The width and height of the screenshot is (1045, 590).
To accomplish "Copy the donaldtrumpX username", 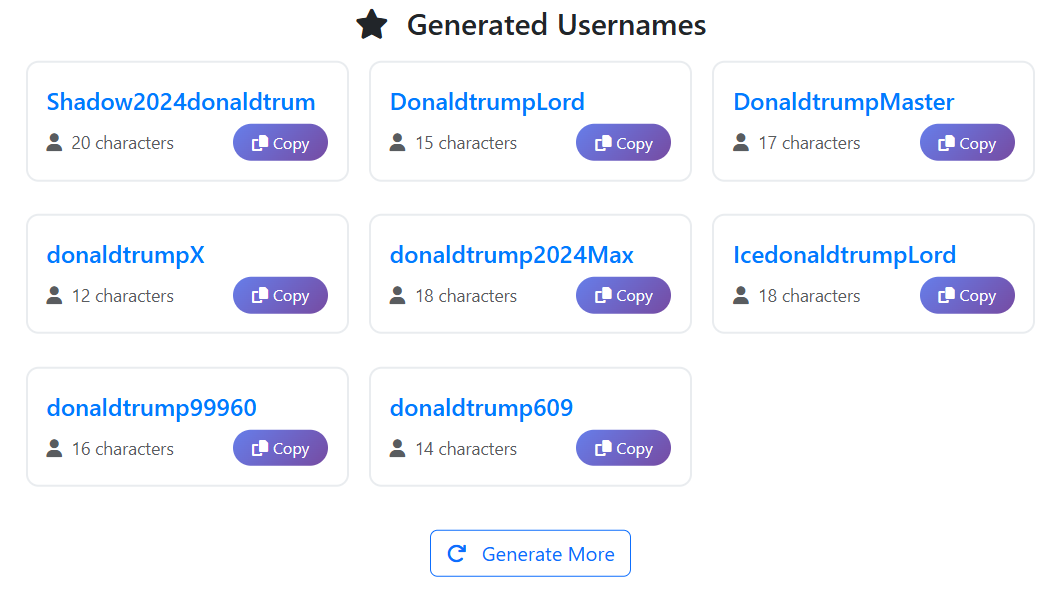I will click(280, 295).
